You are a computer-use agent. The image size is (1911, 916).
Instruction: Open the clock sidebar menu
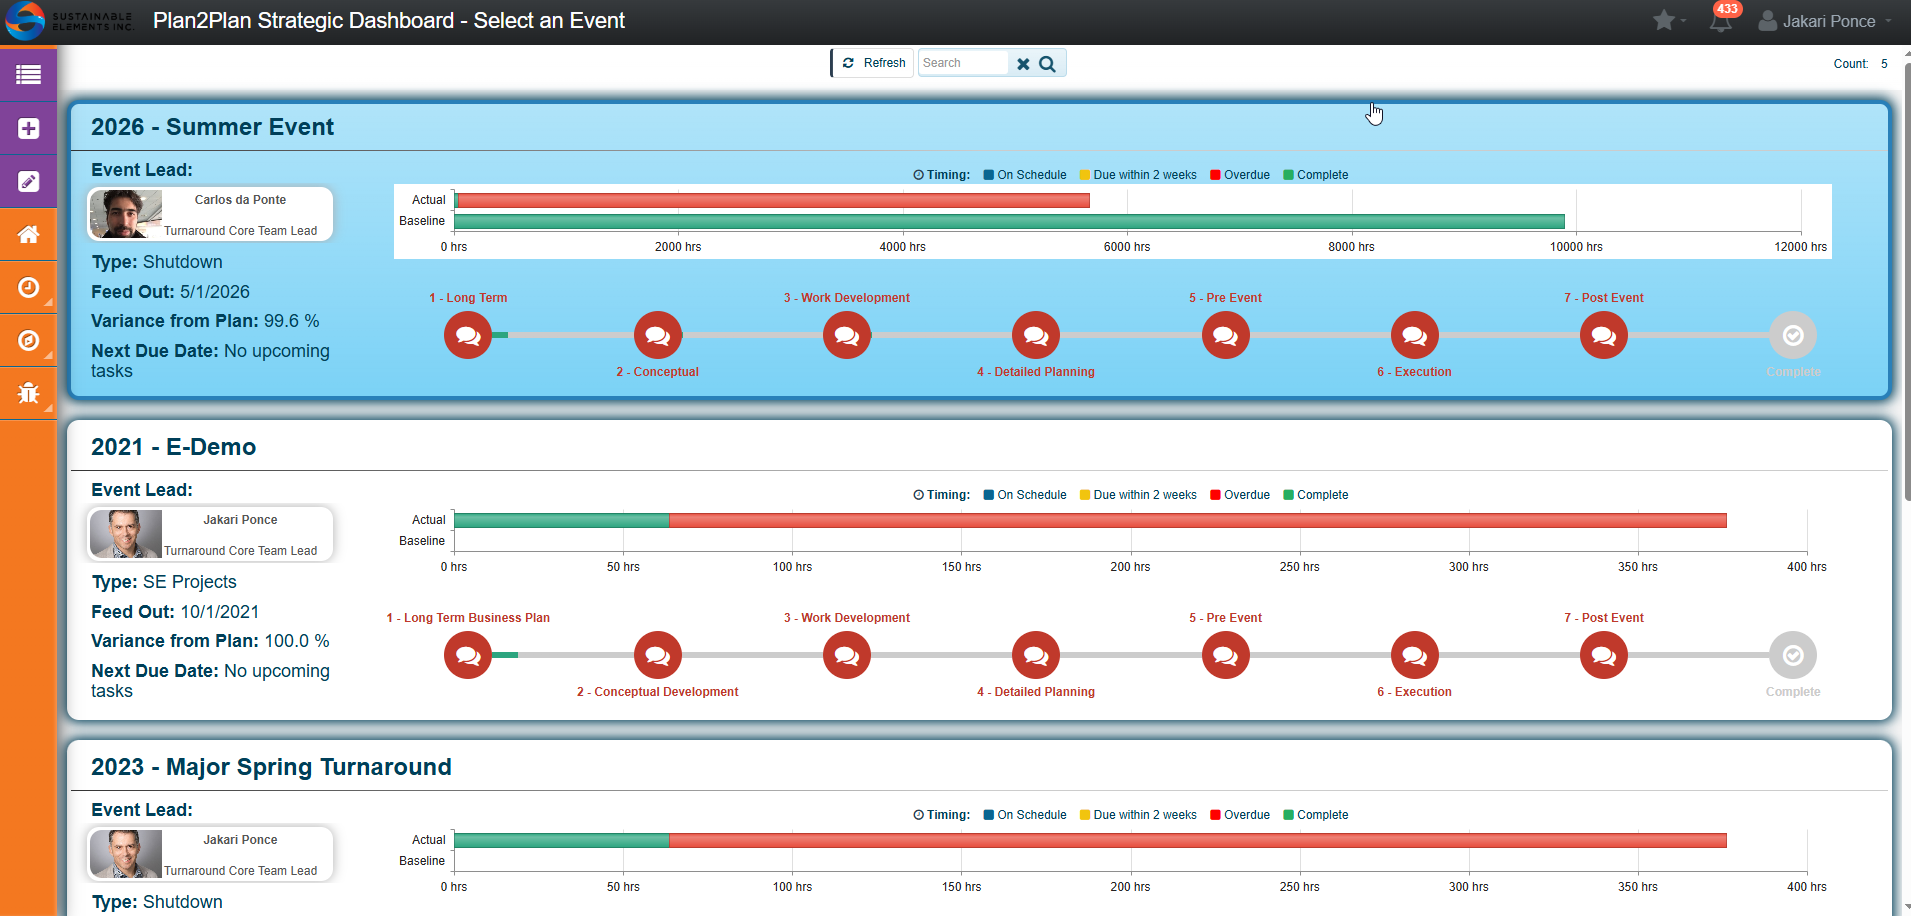[x=28, y=288]
